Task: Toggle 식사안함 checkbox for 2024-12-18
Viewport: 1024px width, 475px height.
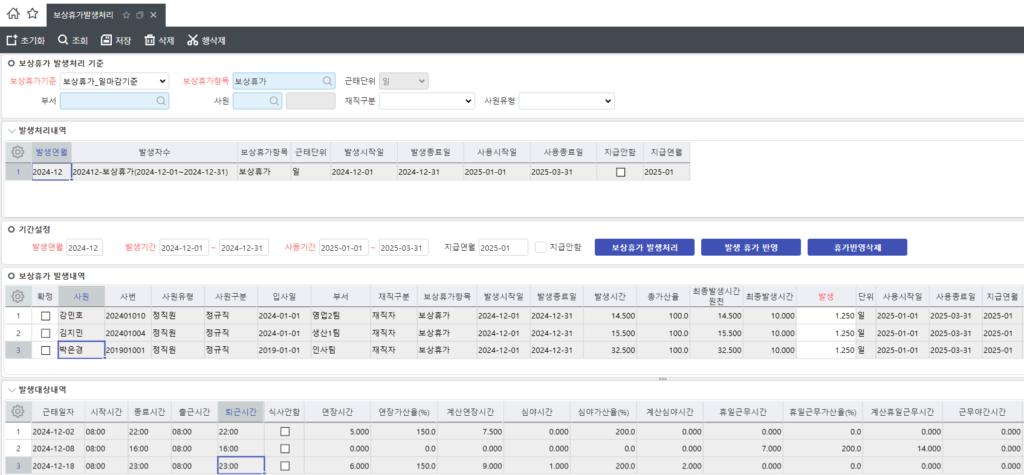Action: (284, 465)
